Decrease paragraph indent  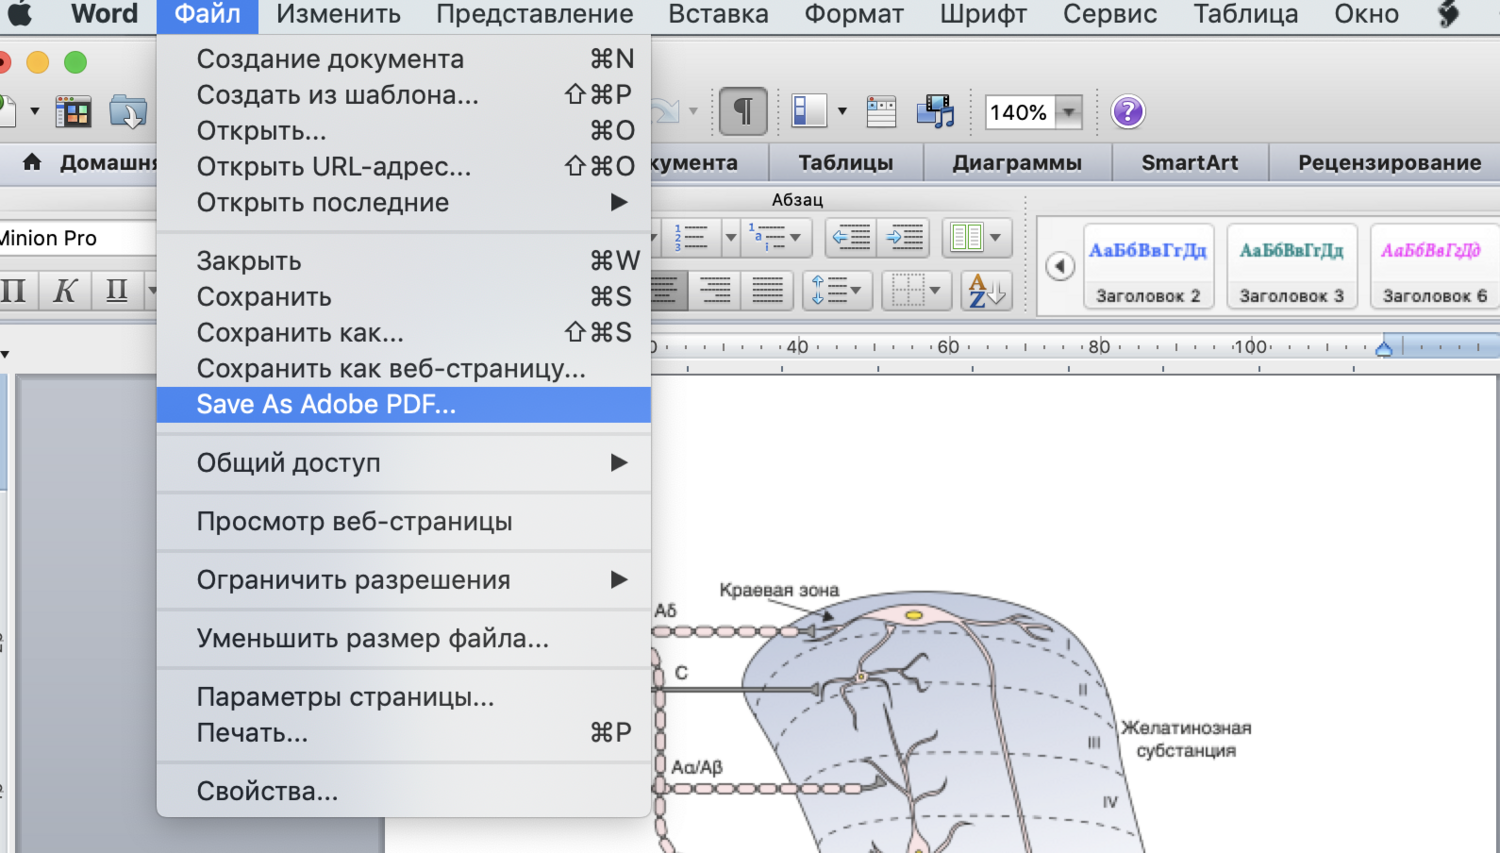[x=852, y=237]
